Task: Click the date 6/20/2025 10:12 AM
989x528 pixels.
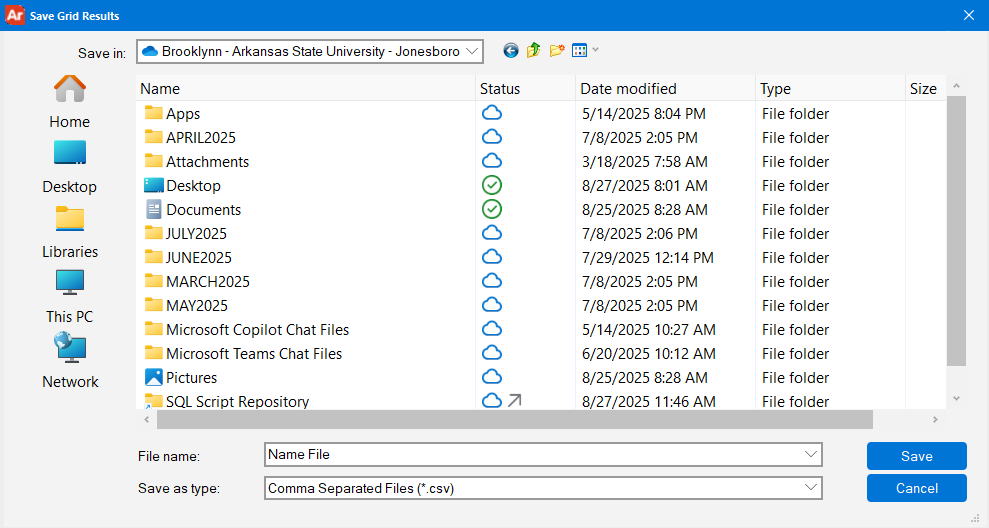Action: 648,353
